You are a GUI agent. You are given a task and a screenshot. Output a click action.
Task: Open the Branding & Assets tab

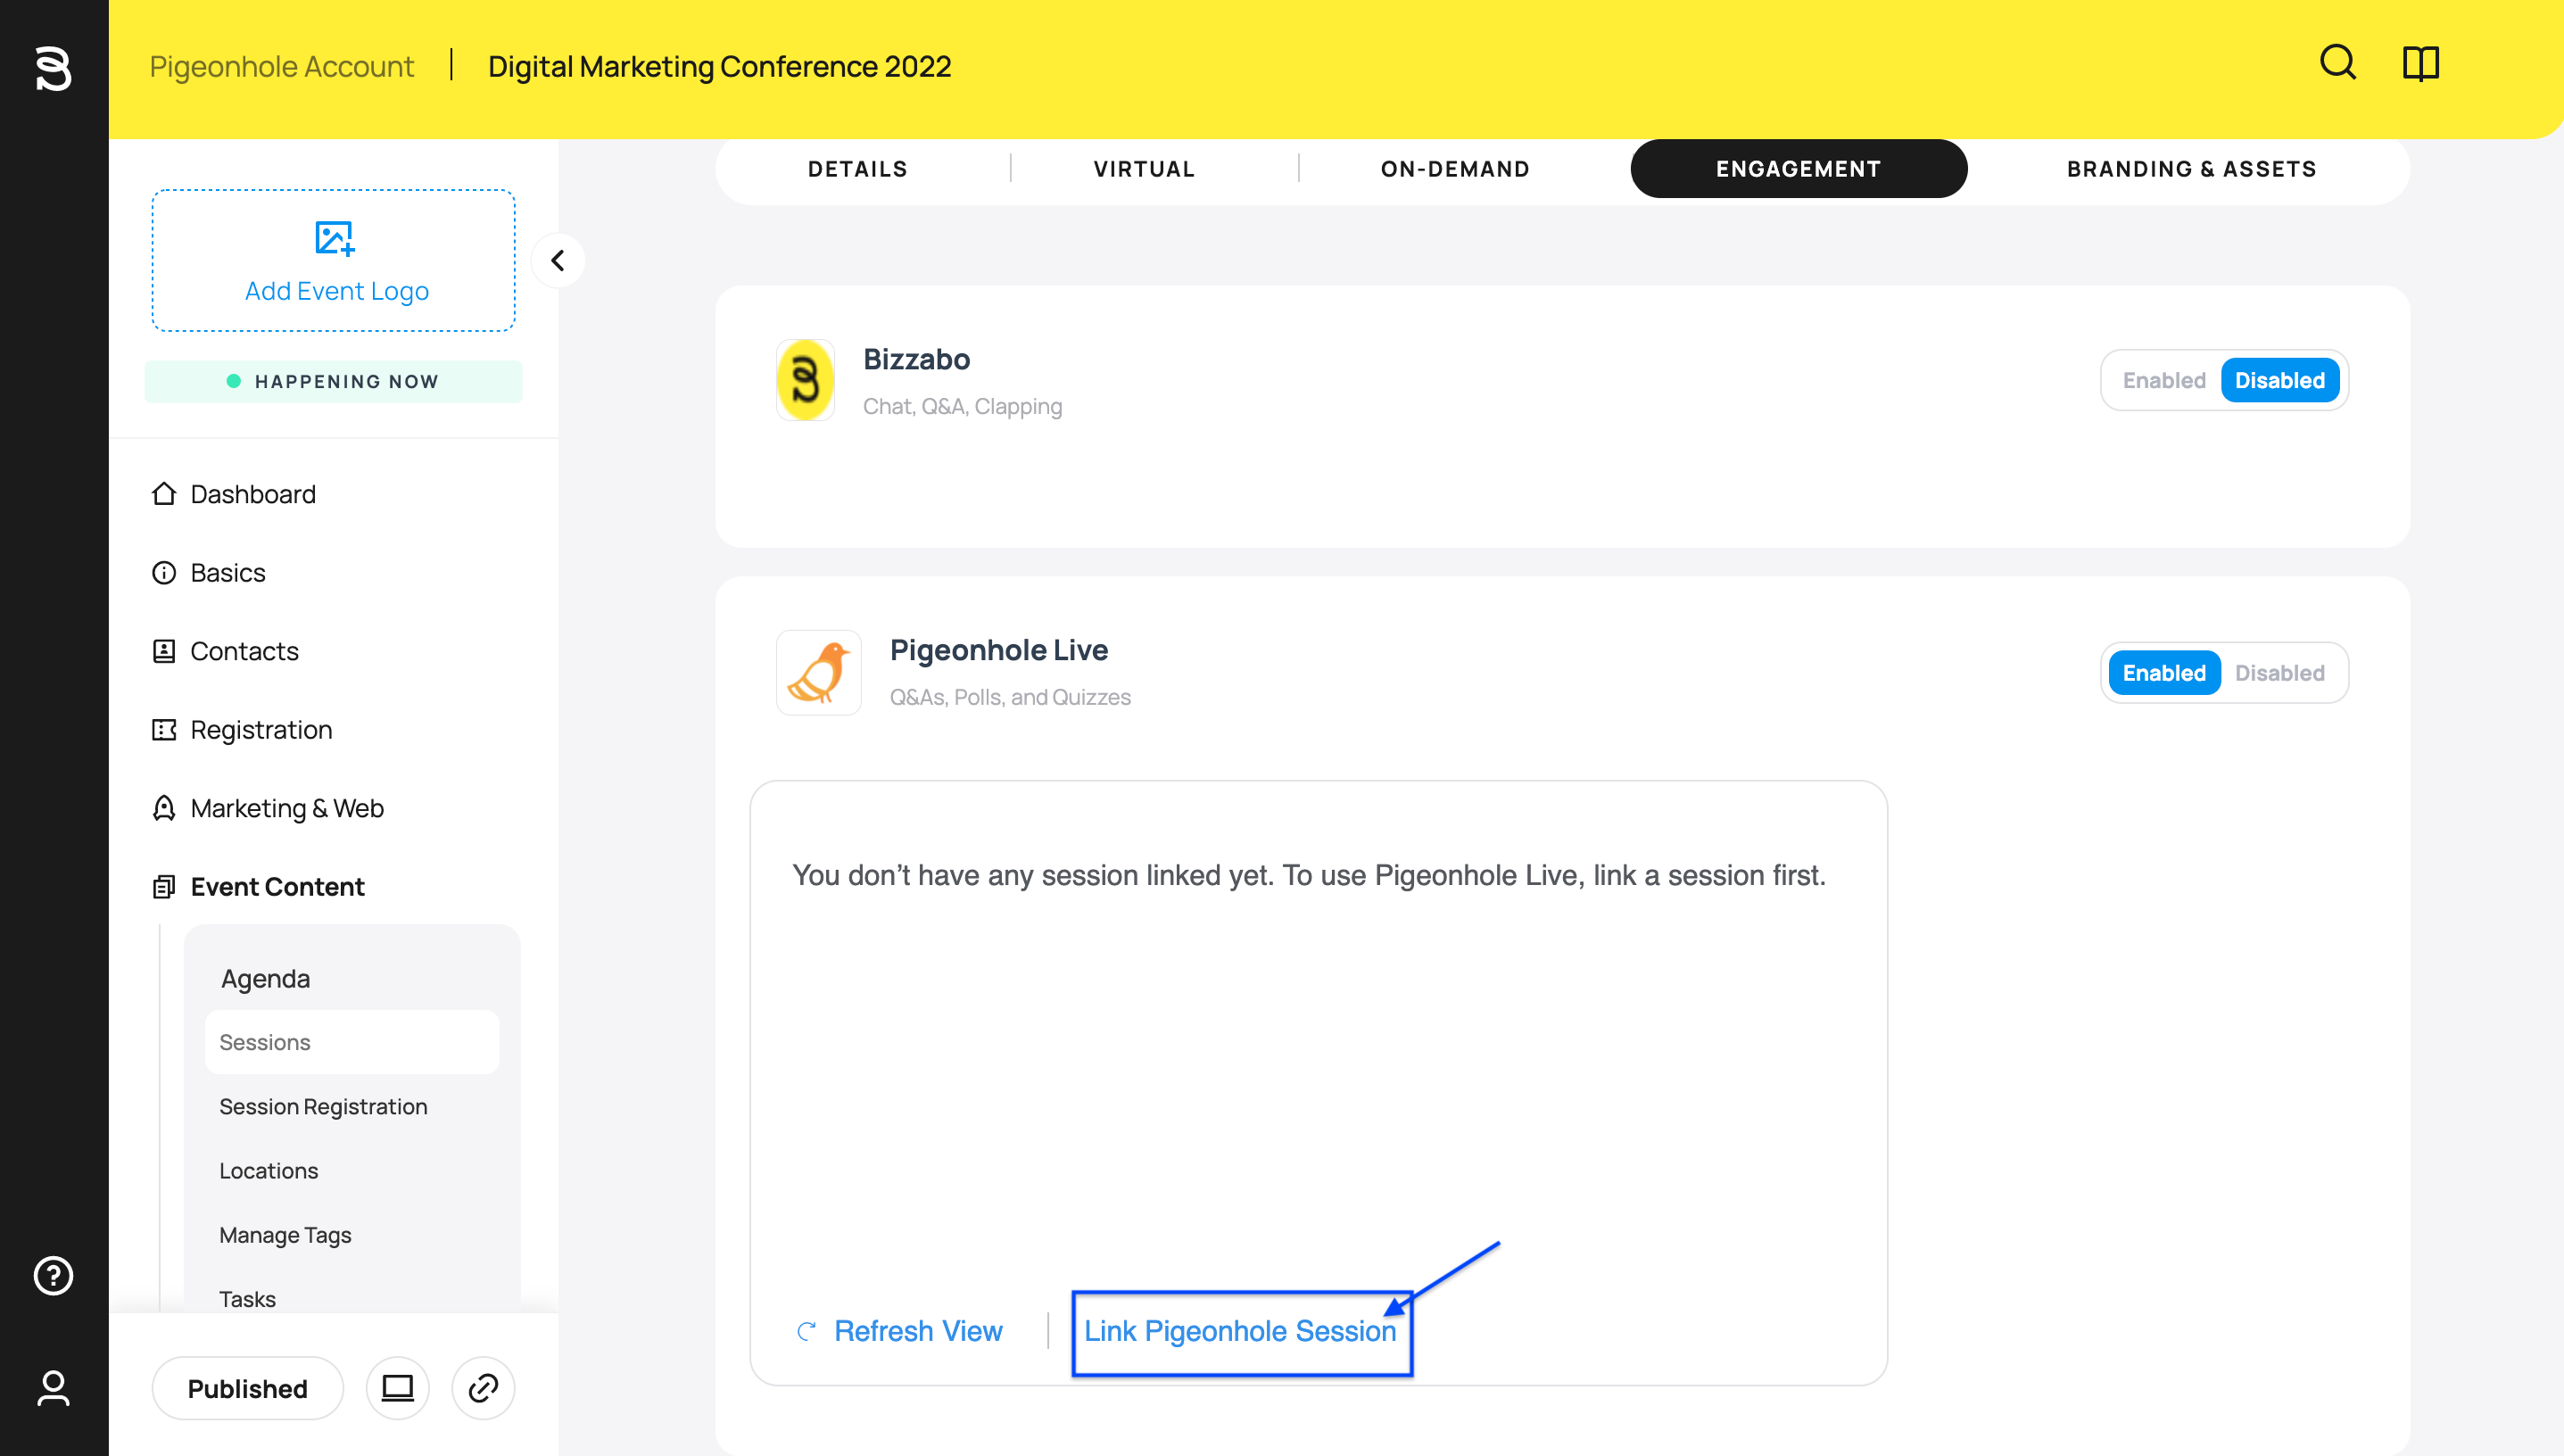click(2192, 169)
